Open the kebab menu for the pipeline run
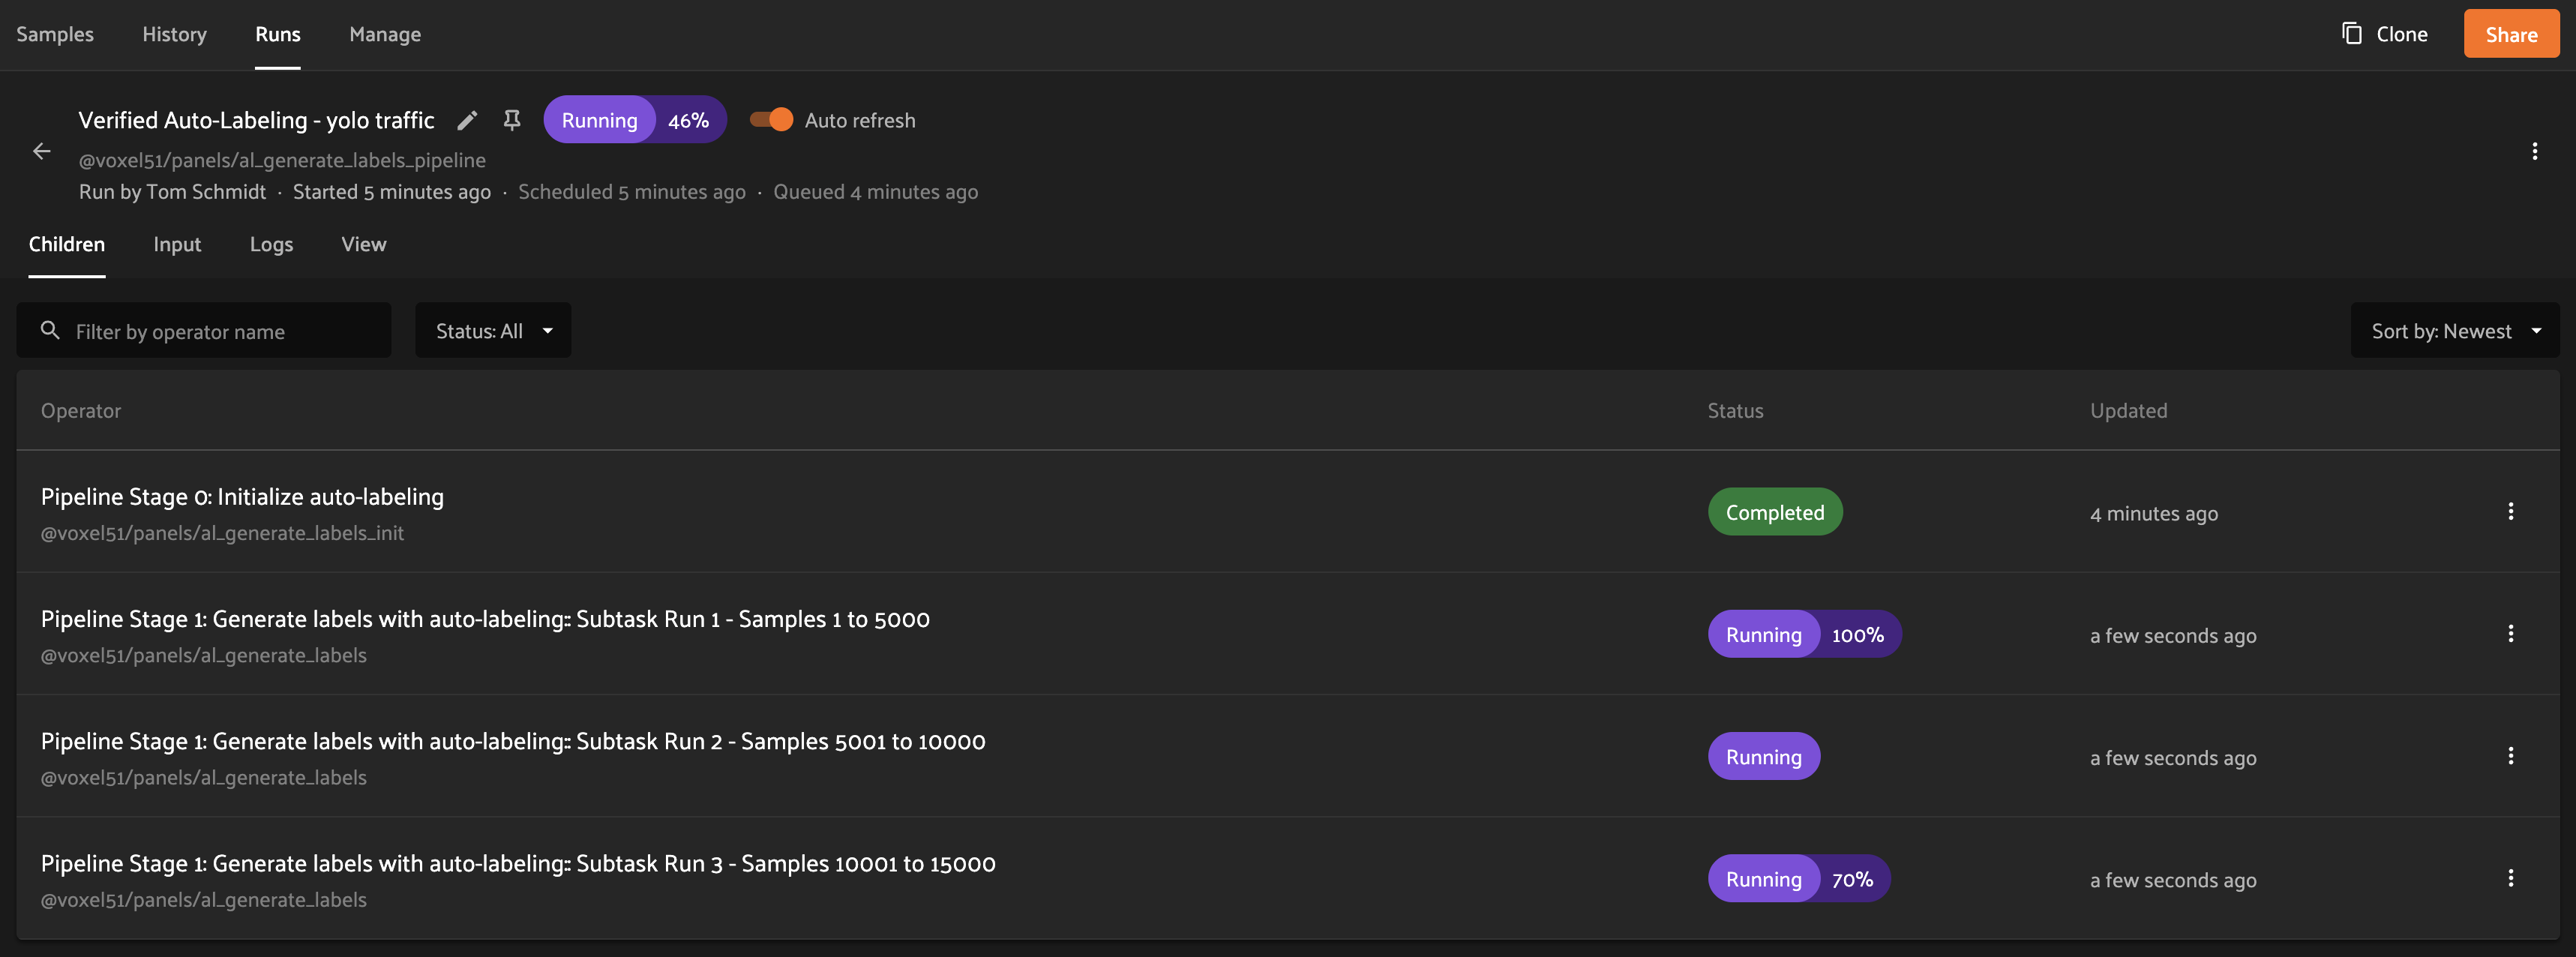This screenshot has width=2576, height=957. coord(2536,151)
